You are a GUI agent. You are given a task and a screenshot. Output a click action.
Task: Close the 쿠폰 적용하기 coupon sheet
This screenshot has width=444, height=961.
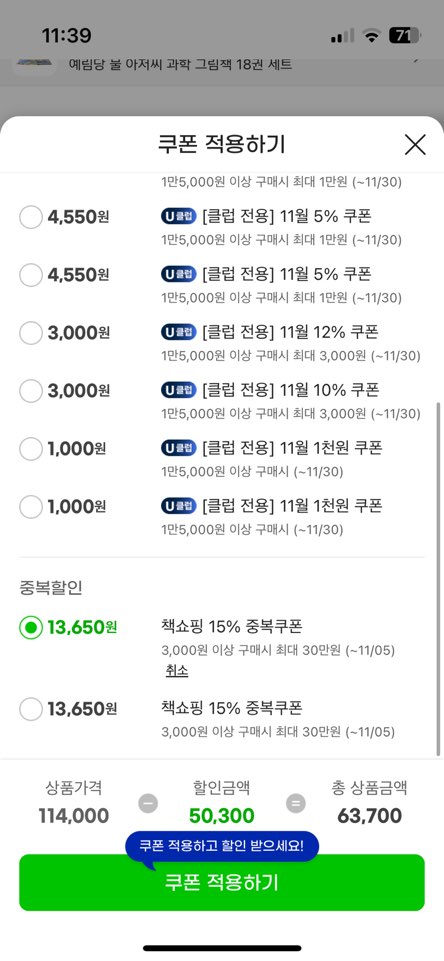coord(415,145)
